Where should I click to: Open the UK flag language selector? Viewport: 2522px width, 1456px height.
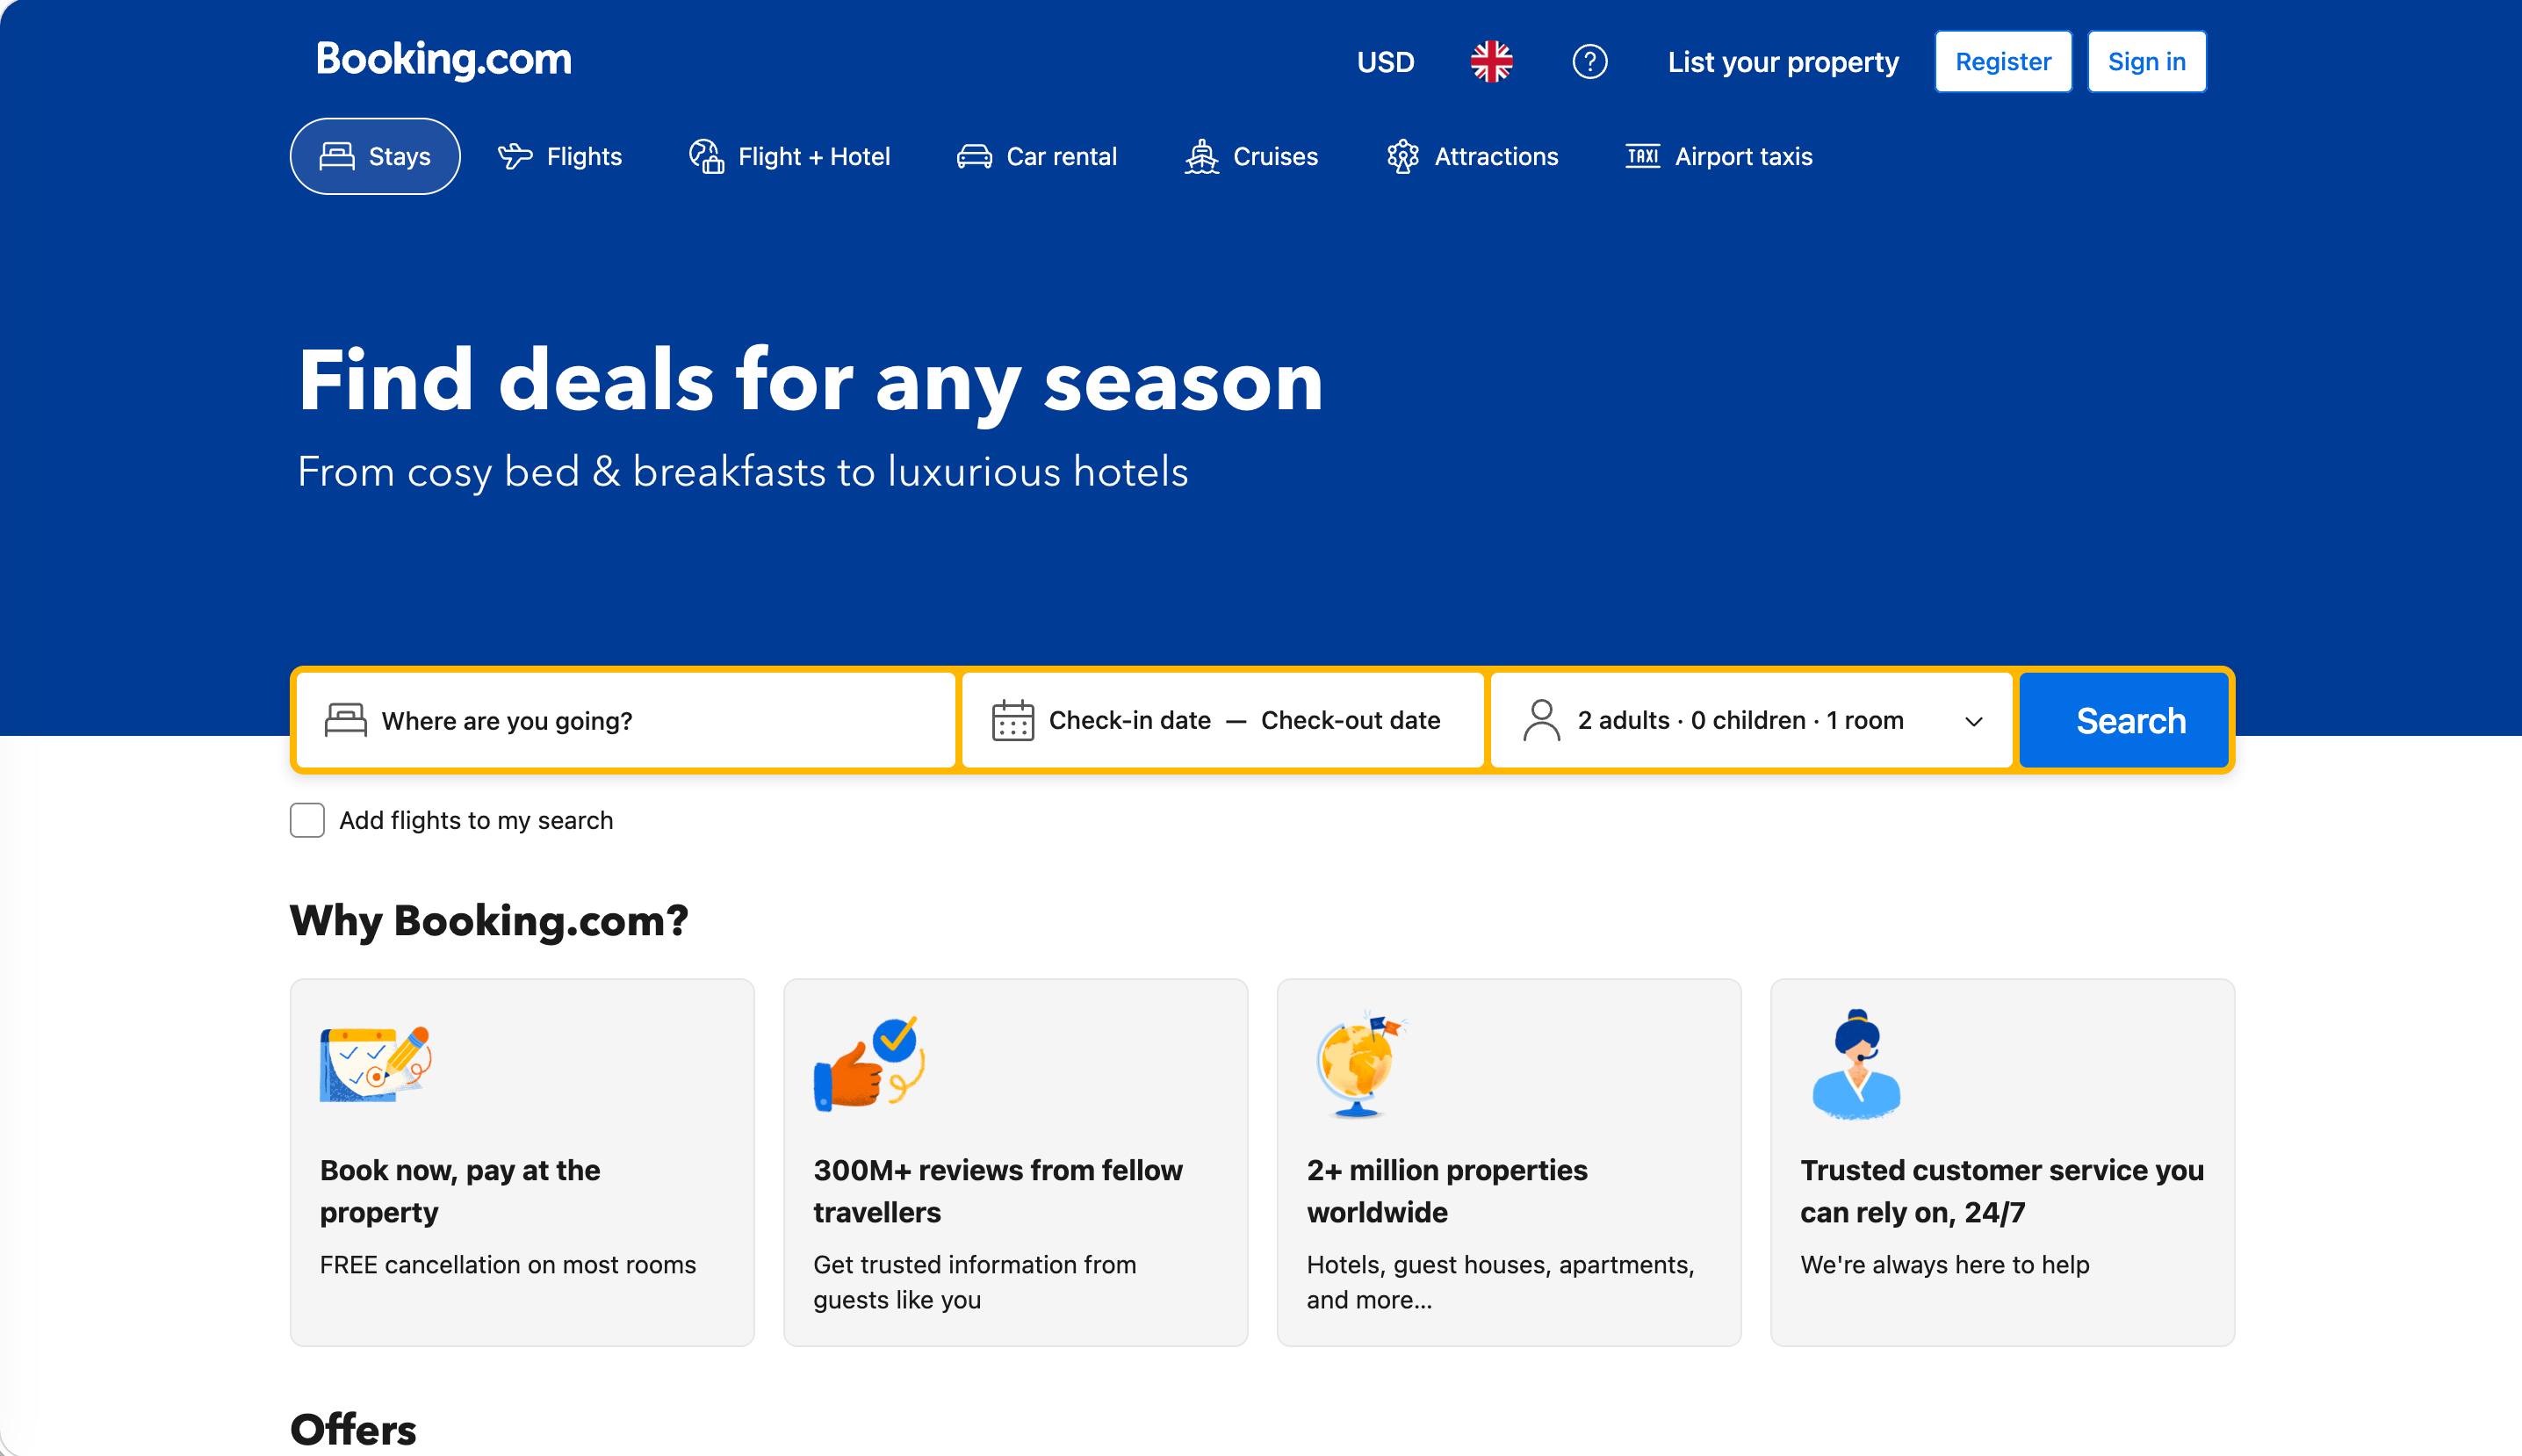pyautogui.click(x=1491, y=62)
